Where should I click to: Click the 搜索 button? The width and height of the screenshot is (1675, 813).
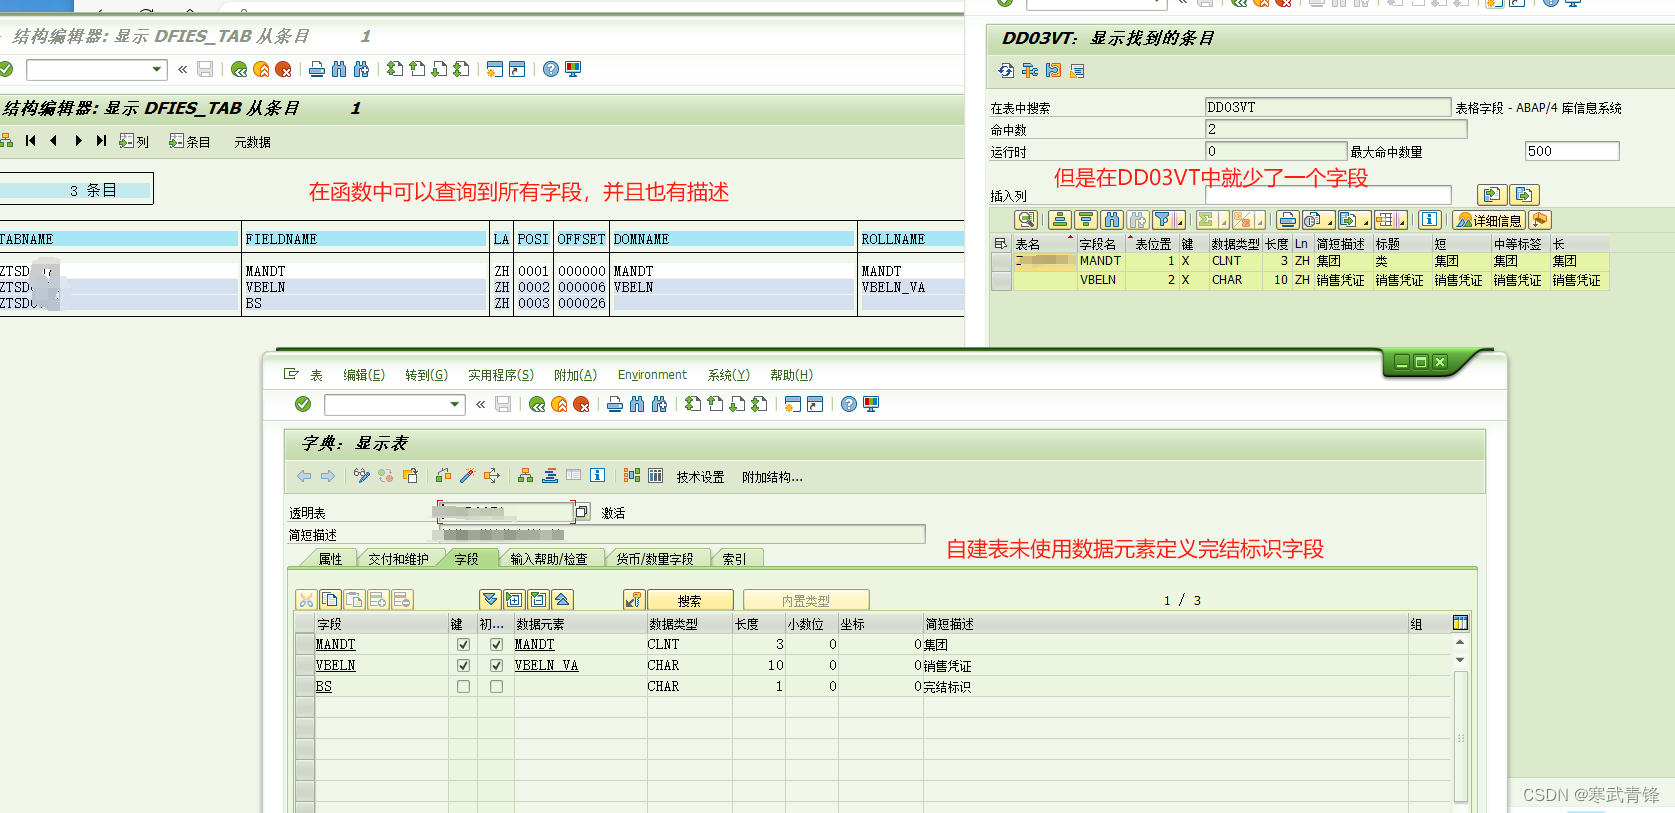pyautogui.click(x=690, y=600)
